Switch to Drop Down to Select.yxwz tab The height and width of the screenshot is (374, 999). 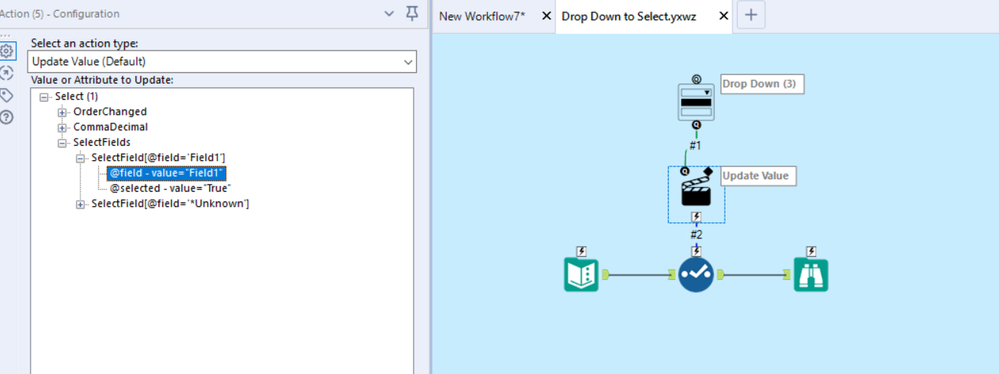(629, 17)
